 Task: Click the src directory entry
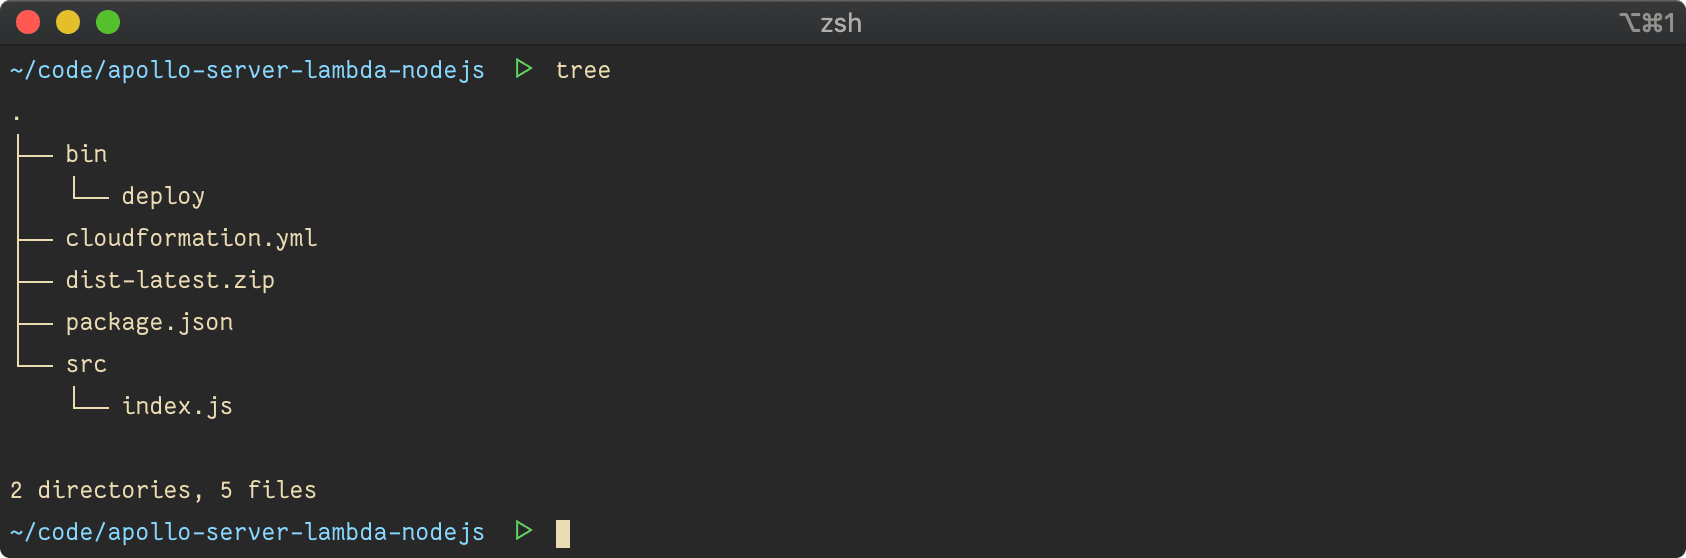(86, 365)
